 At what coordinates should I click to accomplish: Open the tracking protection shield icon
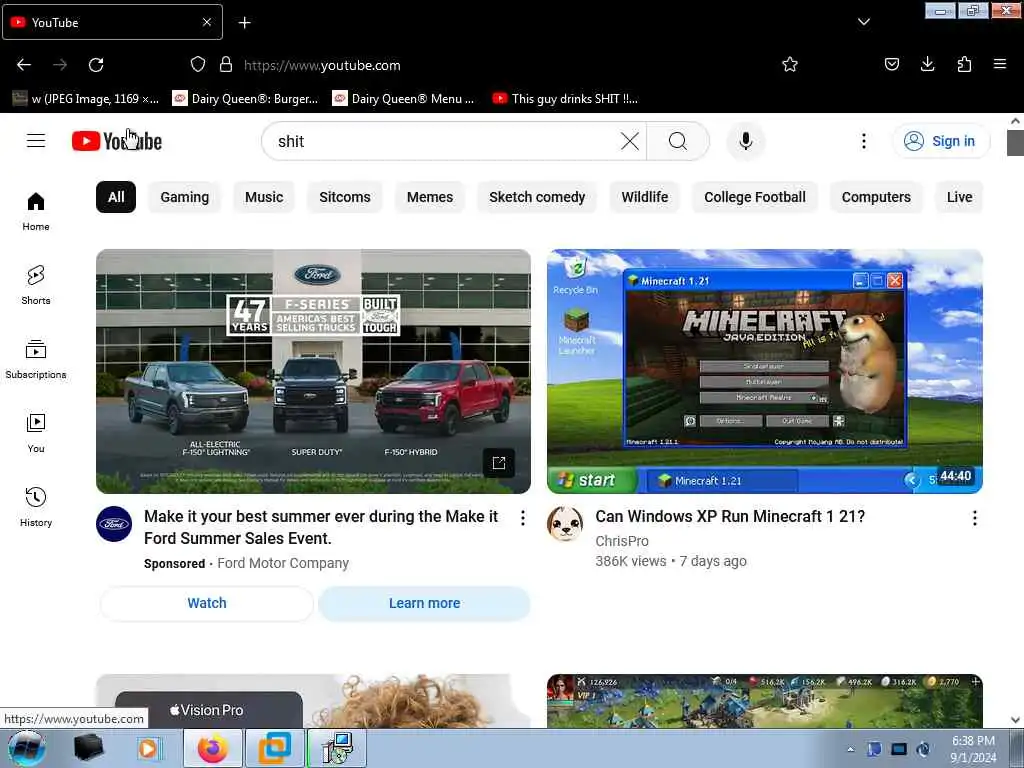point(198,64)
